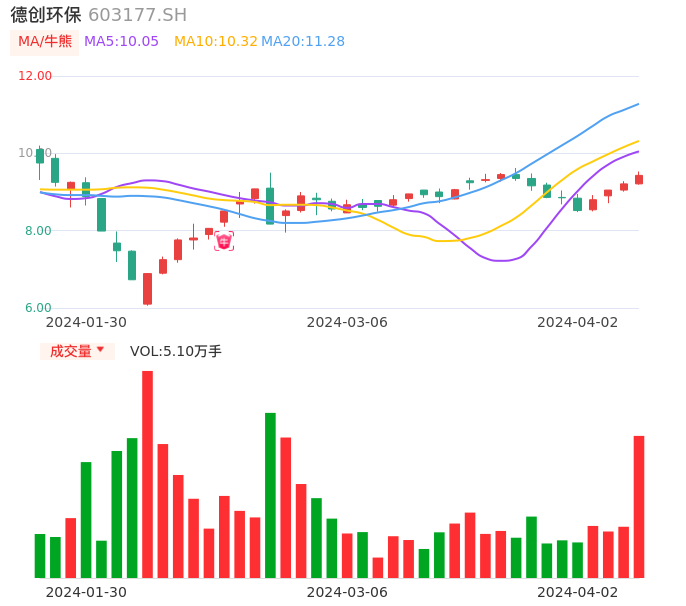Screen dimensions: 686x606
Task: Click the MA10:10.32 legend label
Action: [215, 41]
